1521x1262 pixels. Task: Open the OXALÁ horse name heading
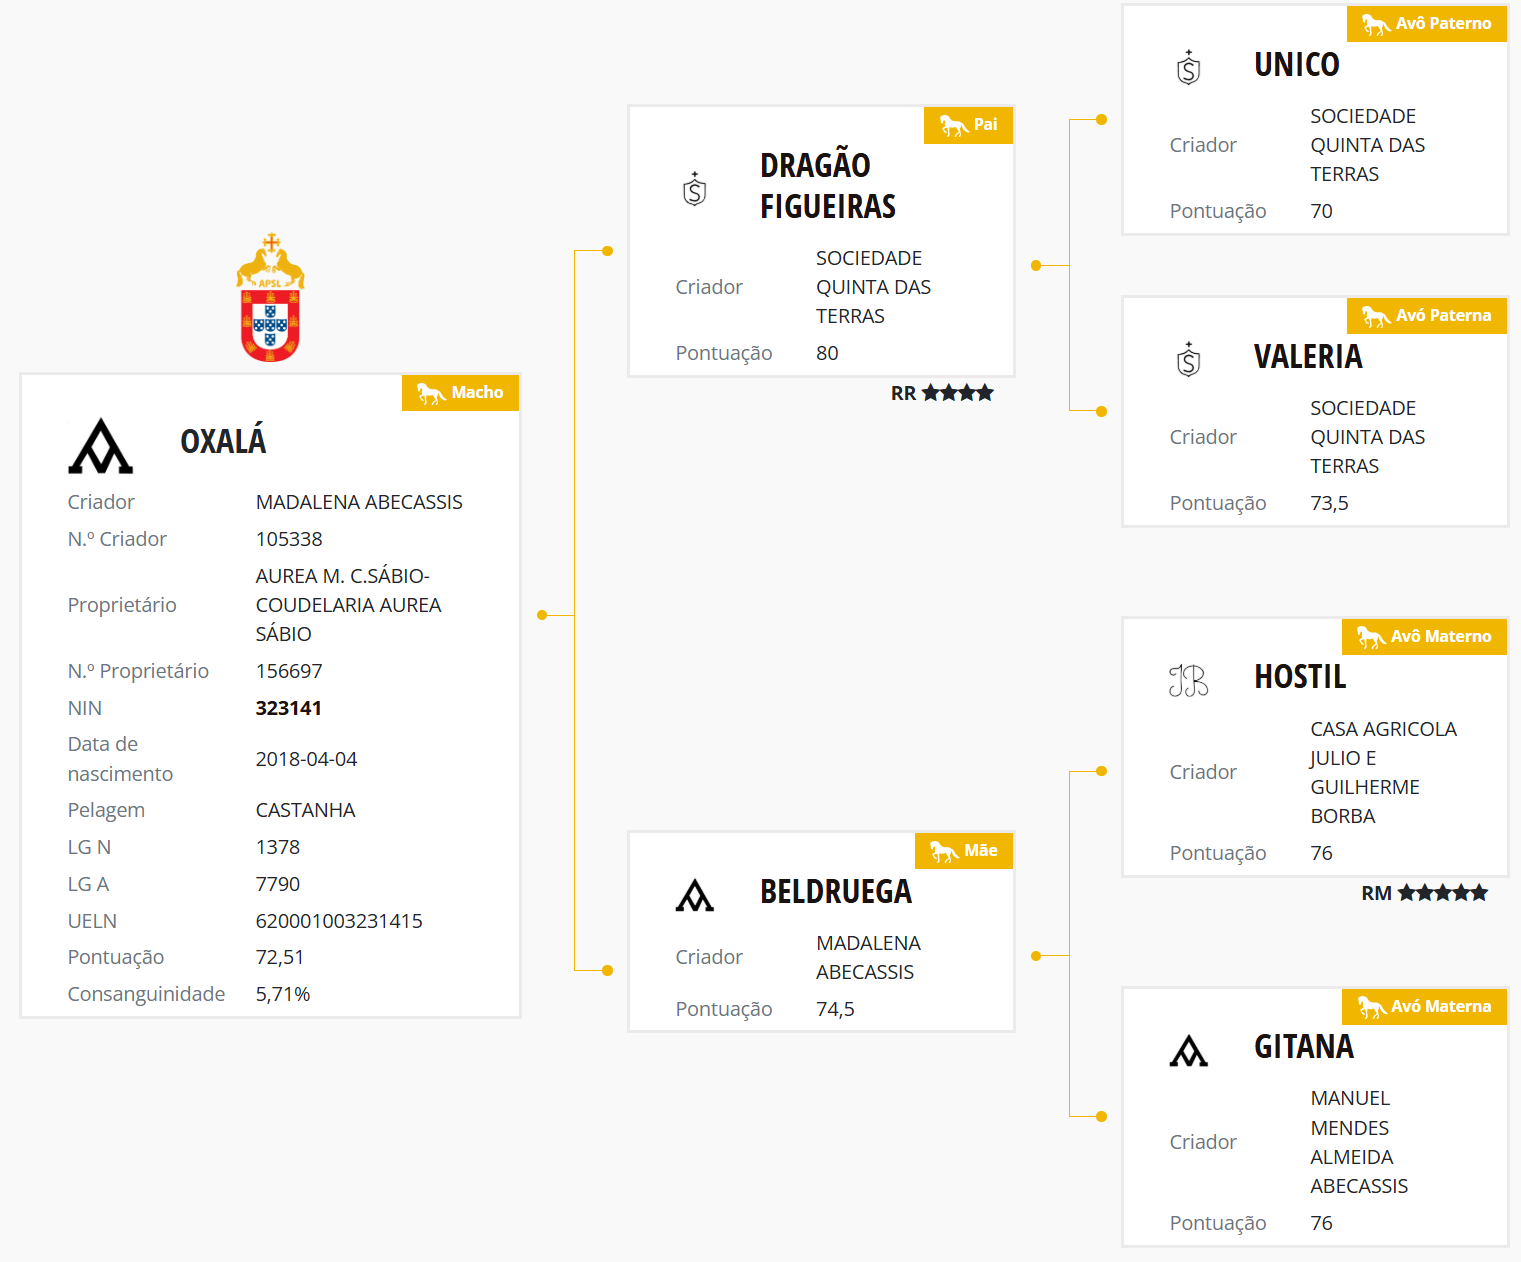click(x=223, y=441)
